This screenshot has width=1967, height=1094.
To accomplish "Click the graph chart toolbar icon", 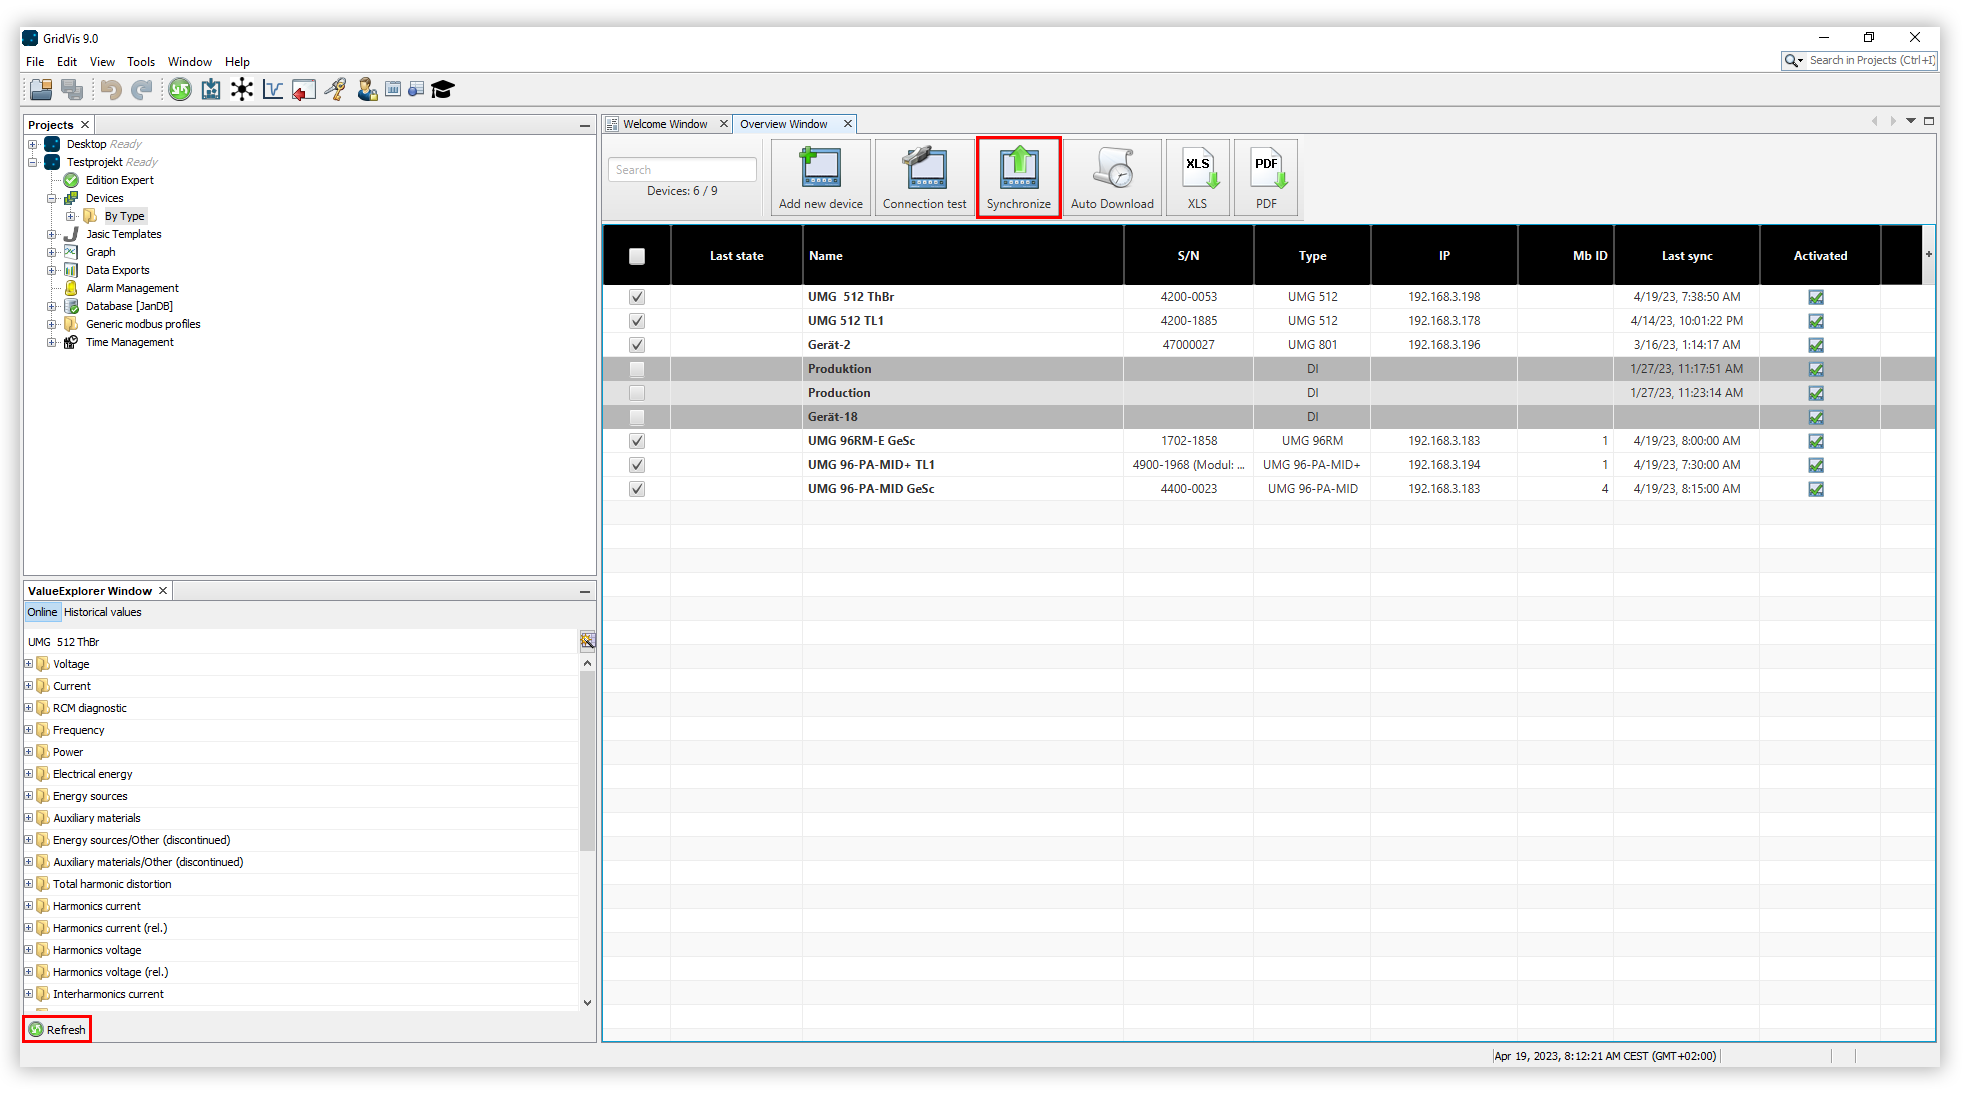I will (x=273, y=90).
